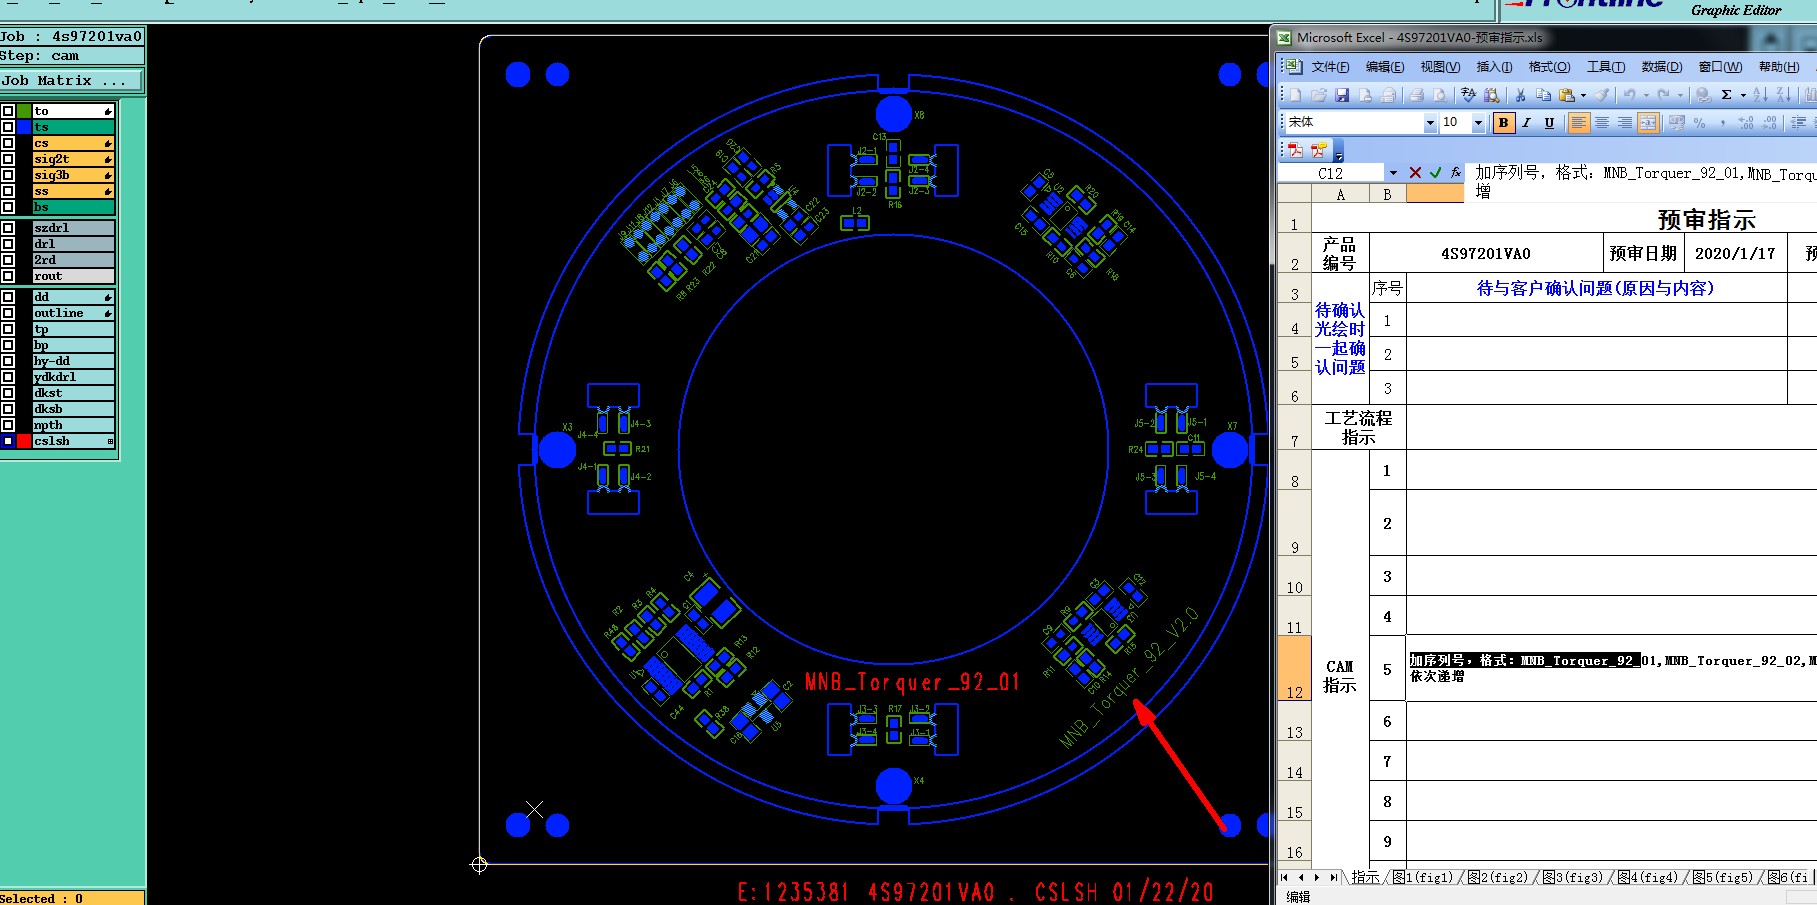Click the Spelling check icon in Excel
1817x905 pixels.
(x=1468, y=95)
